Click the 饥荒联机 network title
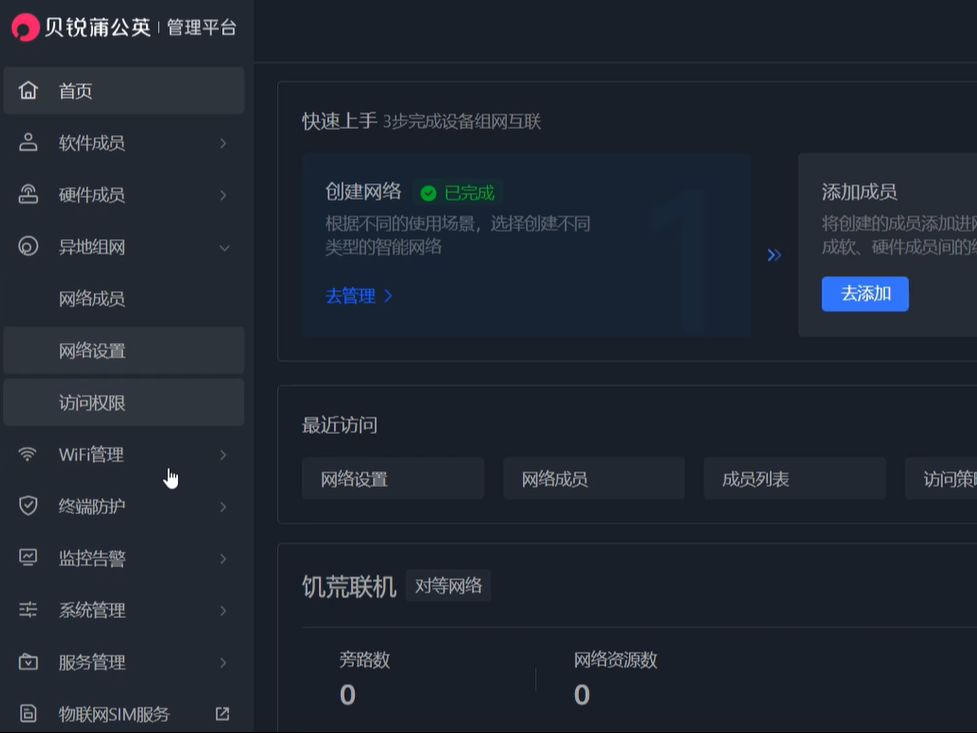This screenshot has height=733, width=977. click(x=349, y=587)
